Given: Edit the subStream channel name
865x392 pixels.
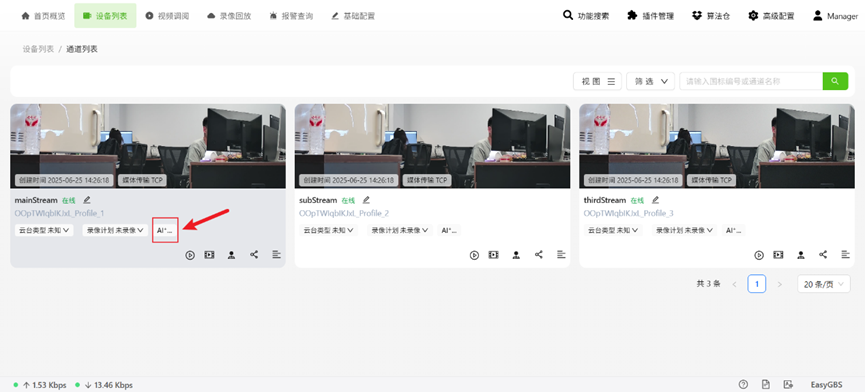Looking at the screenshot, I should pyautogui.click(x=366, y=200).
